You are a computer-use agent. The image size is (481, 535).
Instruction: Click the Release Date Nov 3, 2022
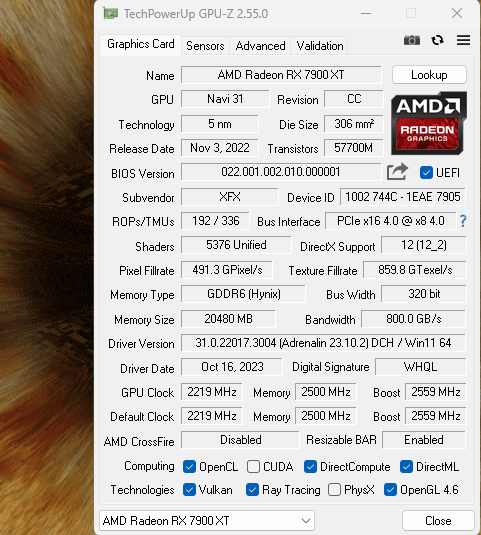(220, 148)
